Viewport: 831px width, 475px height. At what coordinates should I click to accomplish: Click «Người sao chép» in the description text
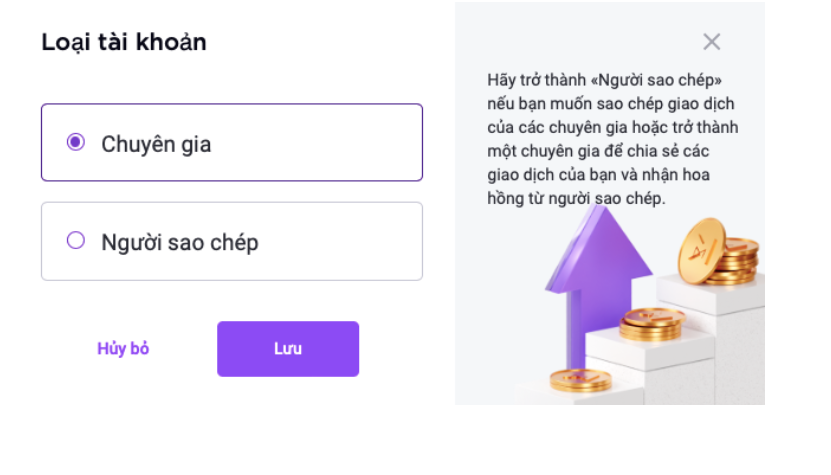[656, 80]
